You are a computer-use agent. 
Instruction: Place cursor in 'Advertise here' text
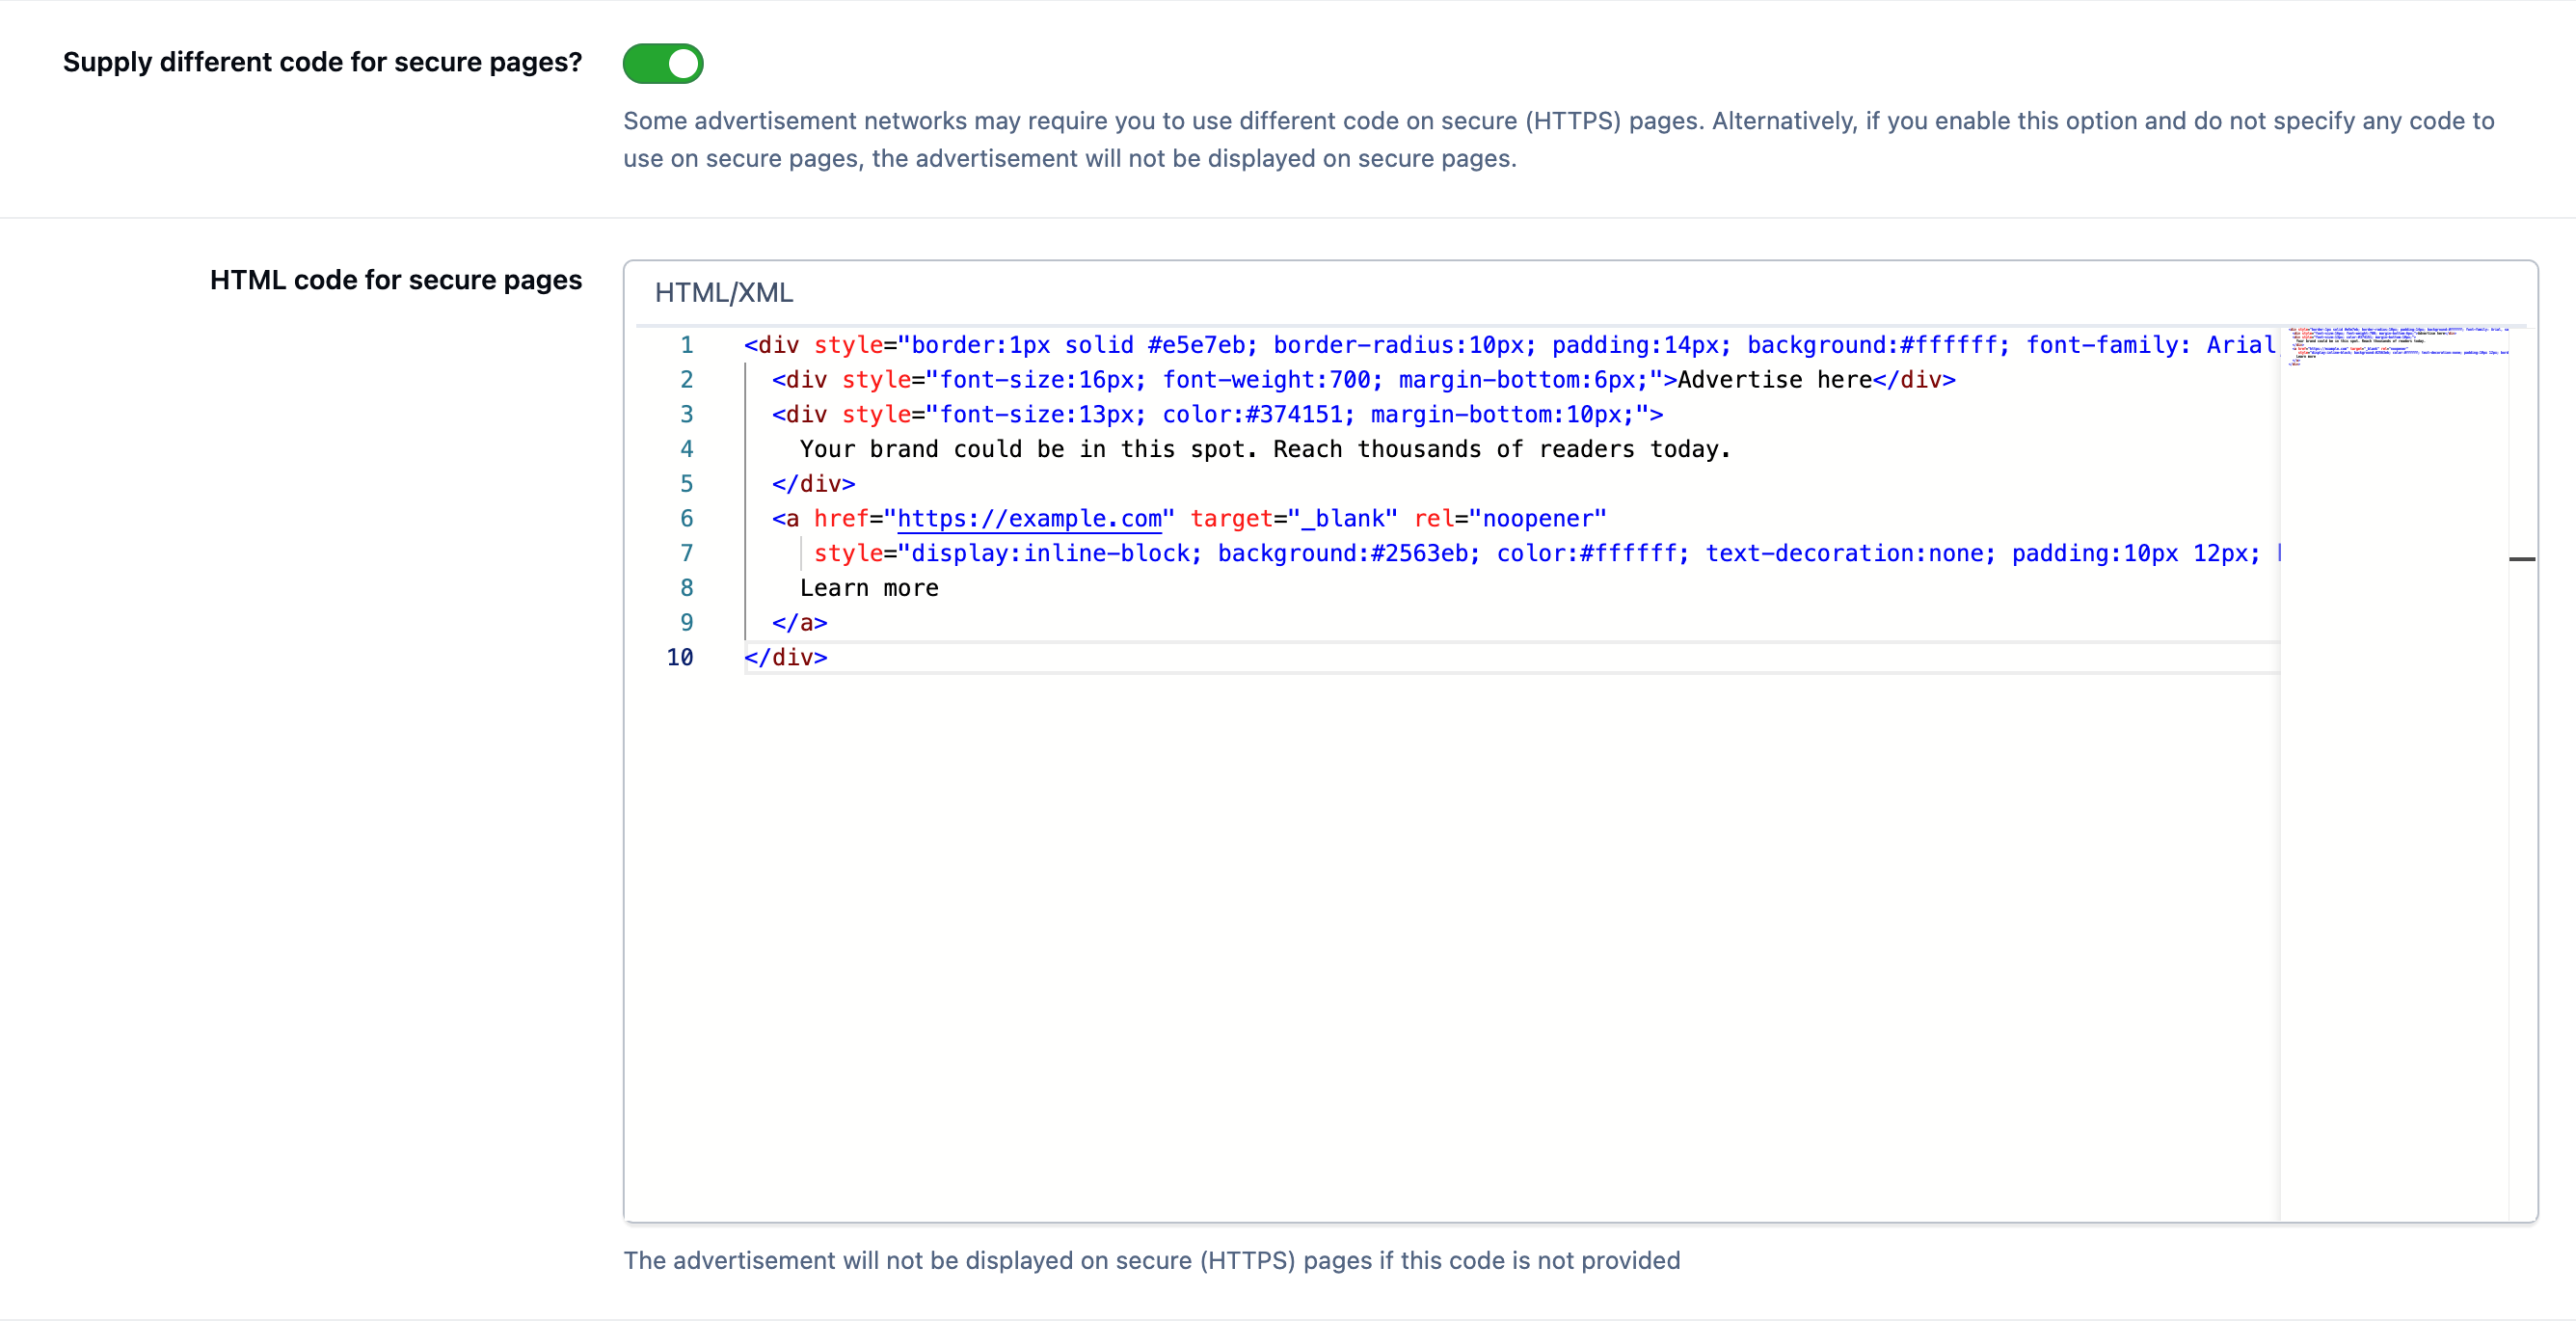(x=1774, y=380)
